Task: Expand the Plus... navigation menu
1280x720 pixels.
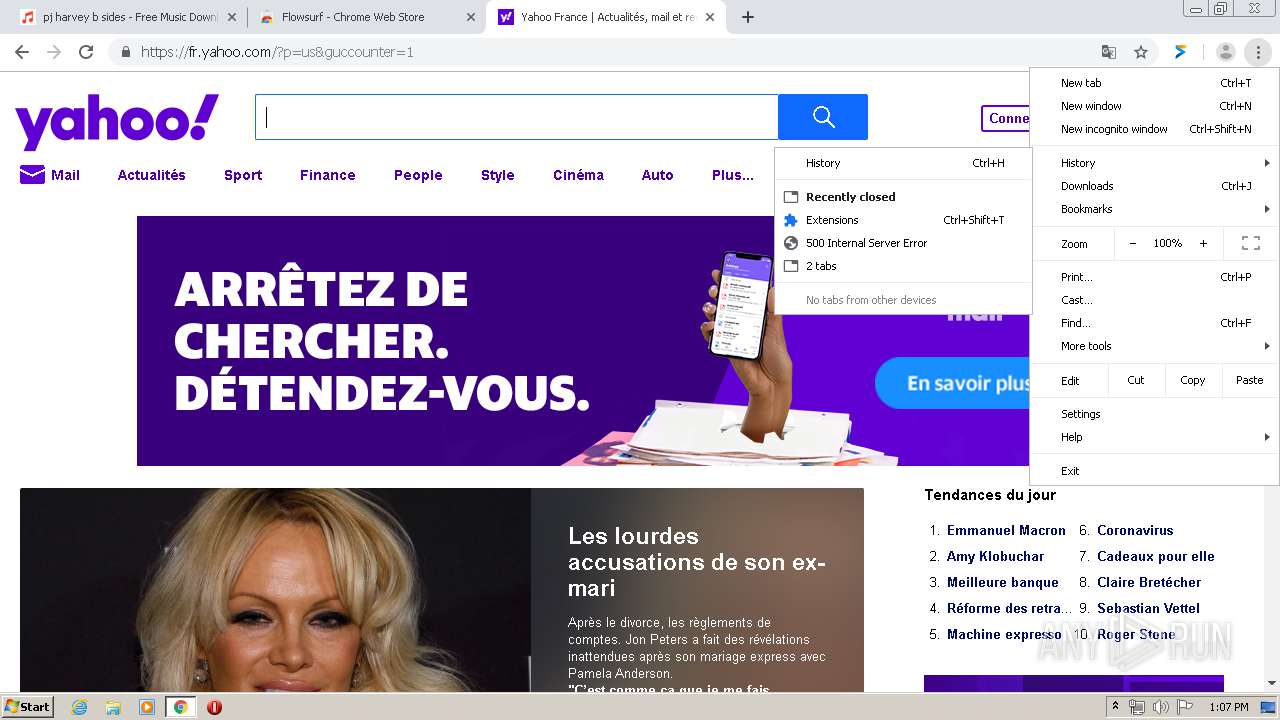Action: point(733,175)
